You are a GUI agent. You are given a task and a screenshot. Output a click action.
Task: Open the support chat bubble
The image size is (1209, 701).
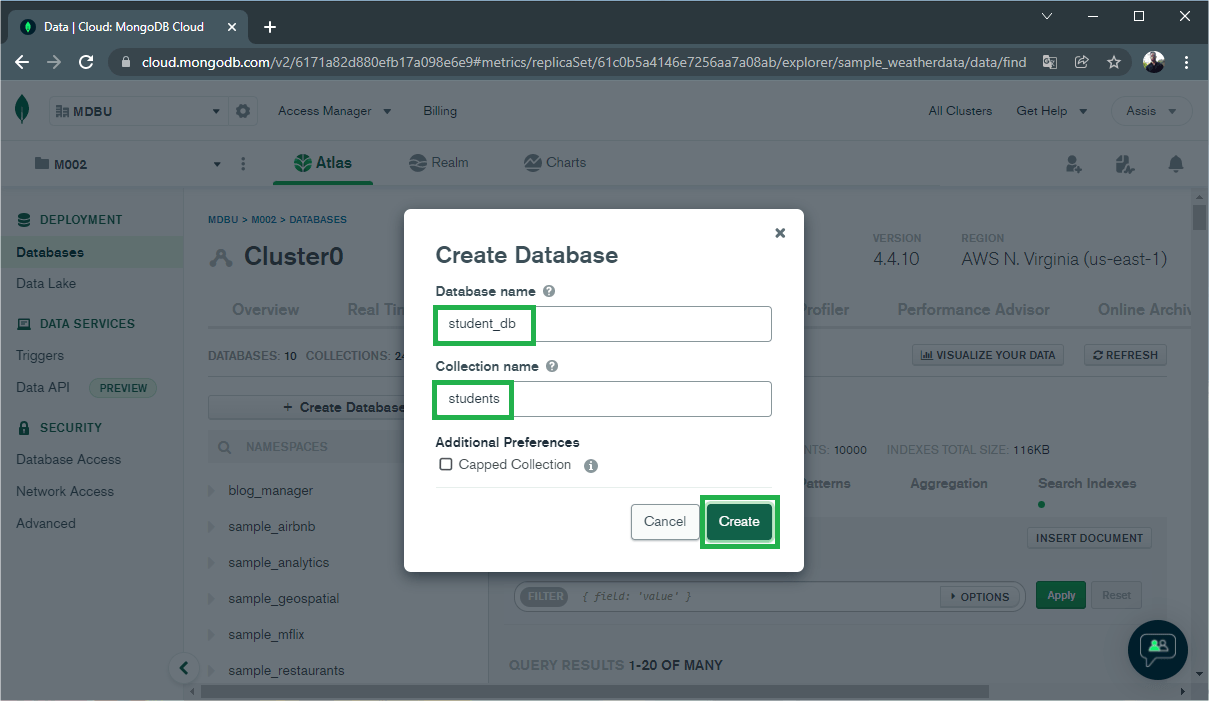(x=1158, y=650)
